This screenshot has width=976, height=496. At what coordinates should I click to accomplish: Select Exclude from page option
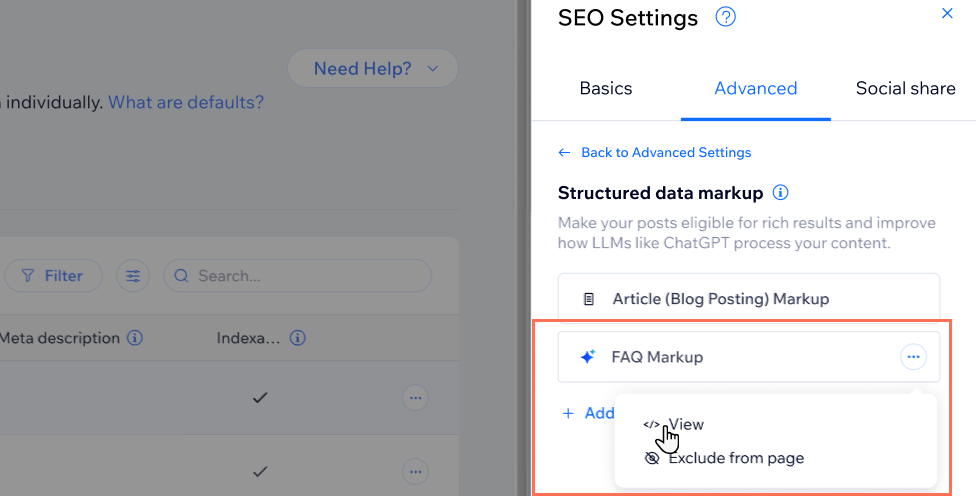(735, 458)
